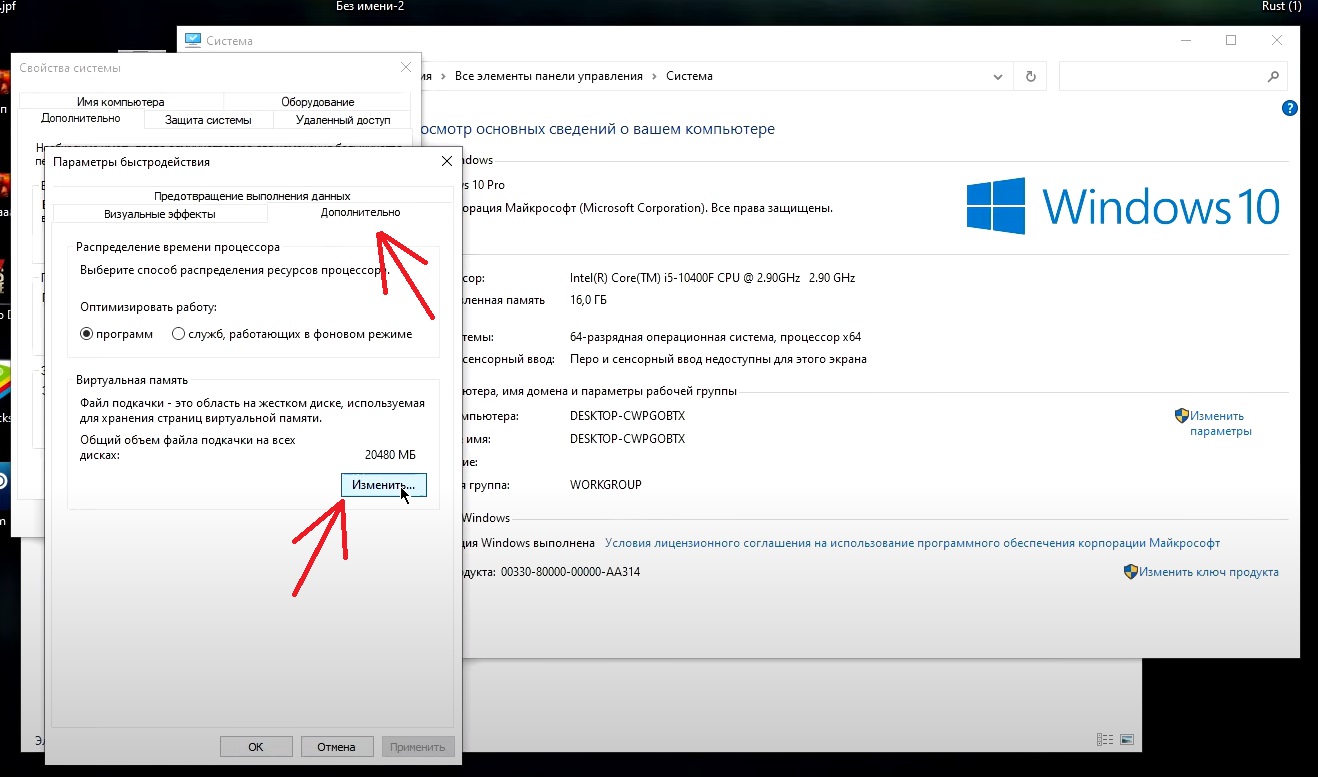1318x777 pixels.
Task: Click the Система window title bar icon
Action: pos(192,41)
